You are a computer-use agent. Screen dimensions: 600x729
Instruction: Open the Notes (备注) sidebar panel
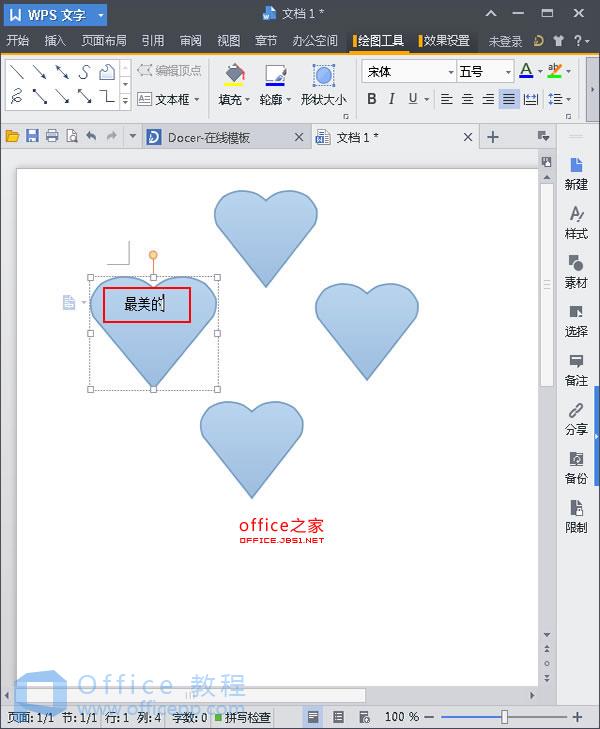point(576,371)
